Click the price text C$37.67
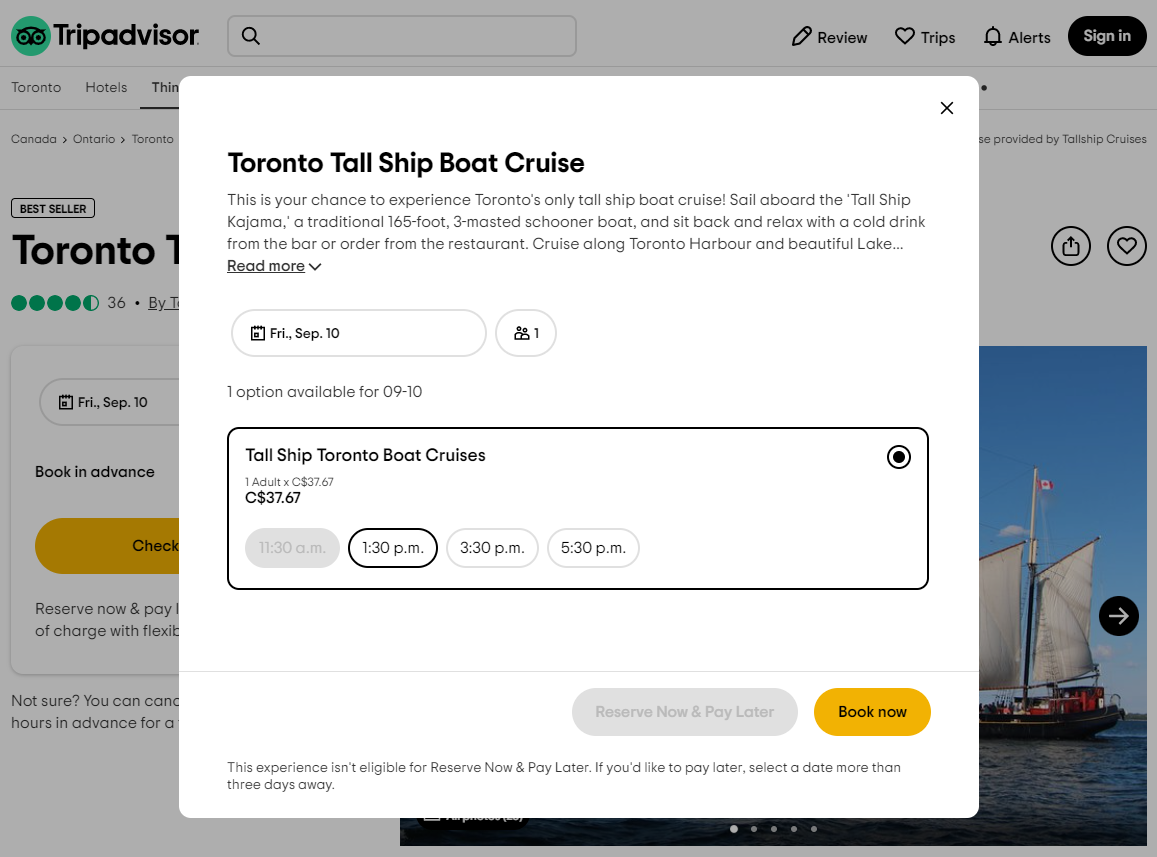 pyautogui.click(x=273, y=498)
